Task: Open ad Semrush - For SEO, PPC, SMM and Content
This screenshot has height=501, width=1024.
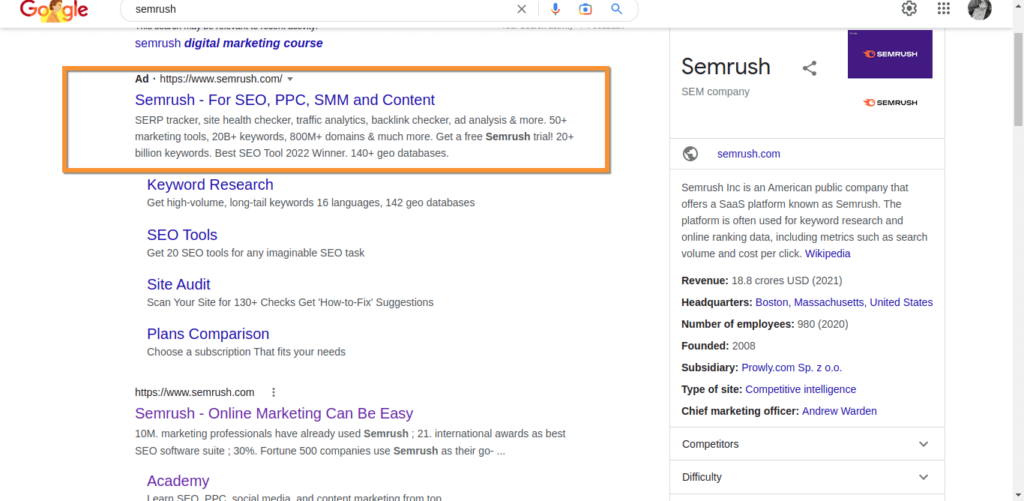Action: pyautogui.click(x=285, y=100)
